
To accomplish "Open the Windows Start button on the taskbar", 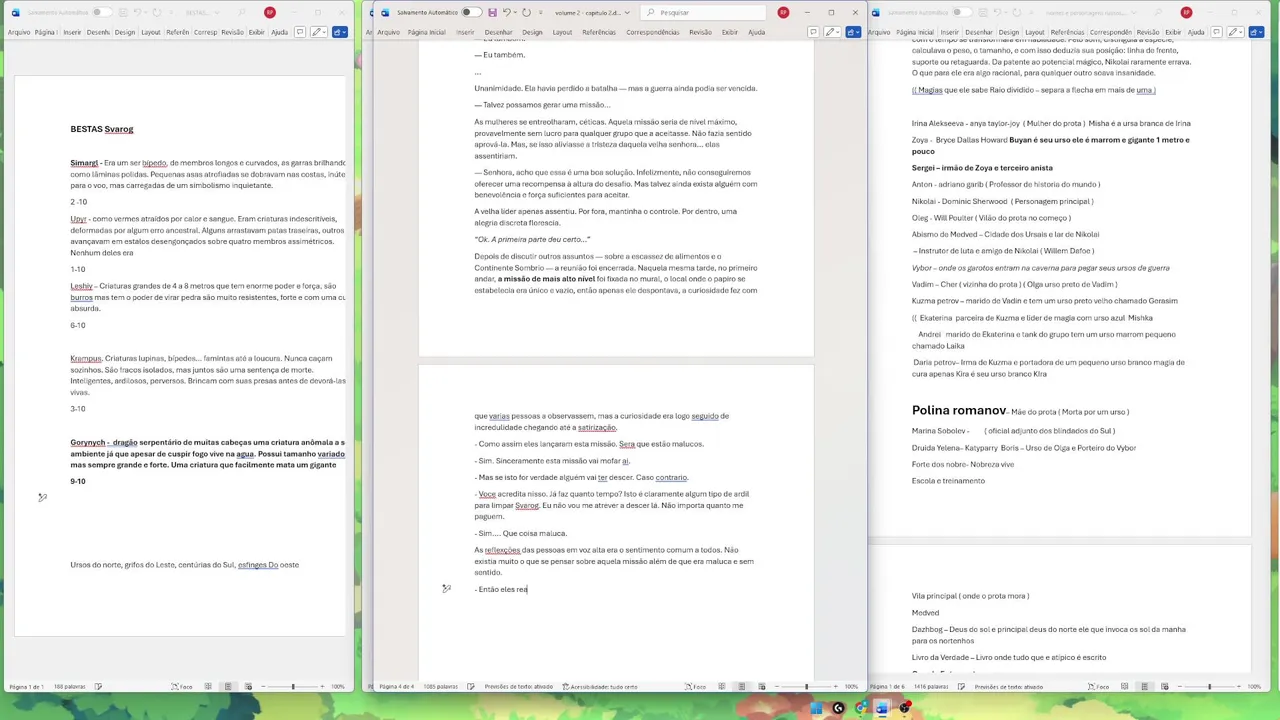I will click(816, 708).
